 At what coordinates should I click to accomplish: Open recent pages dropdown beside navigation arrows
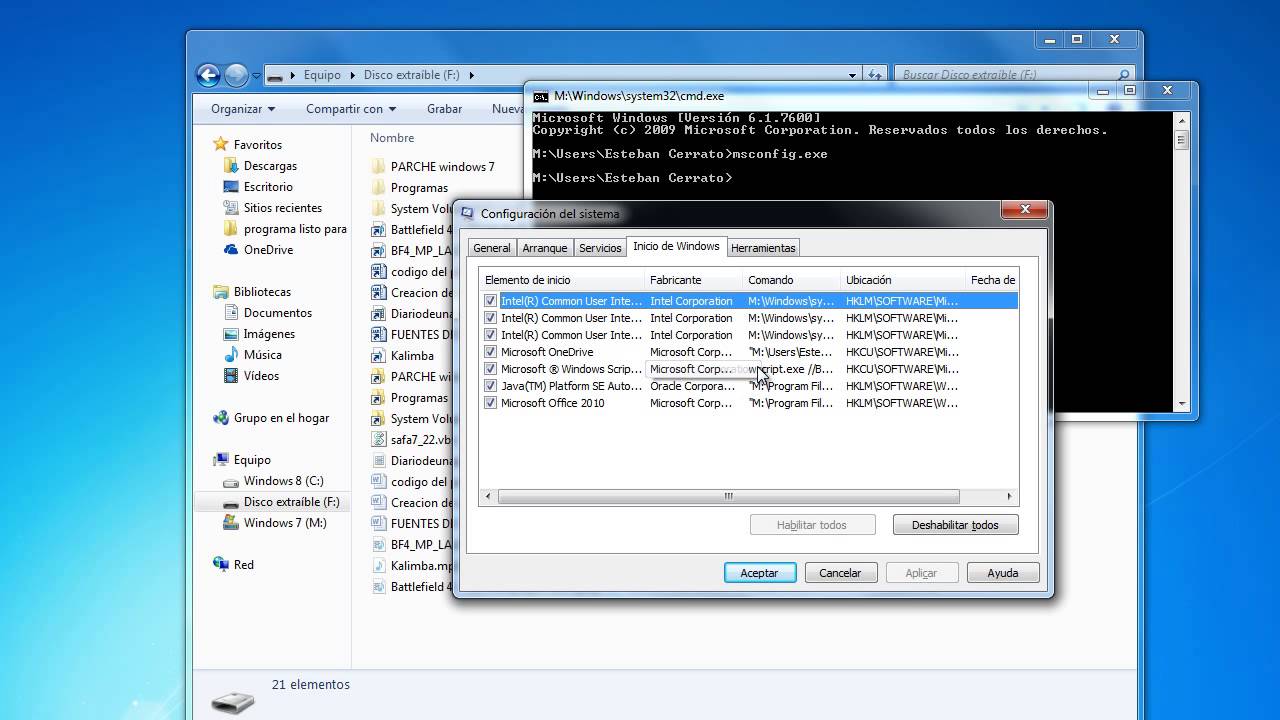pos(257,75)
